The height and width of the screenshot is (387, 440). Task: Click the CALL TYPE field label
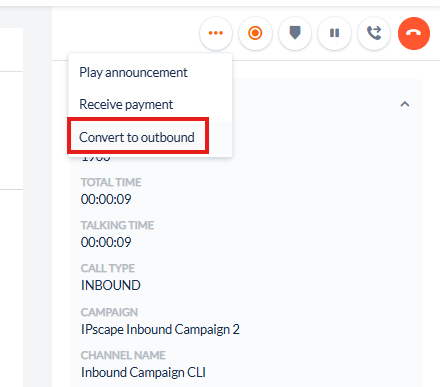(x=108, y=268)
